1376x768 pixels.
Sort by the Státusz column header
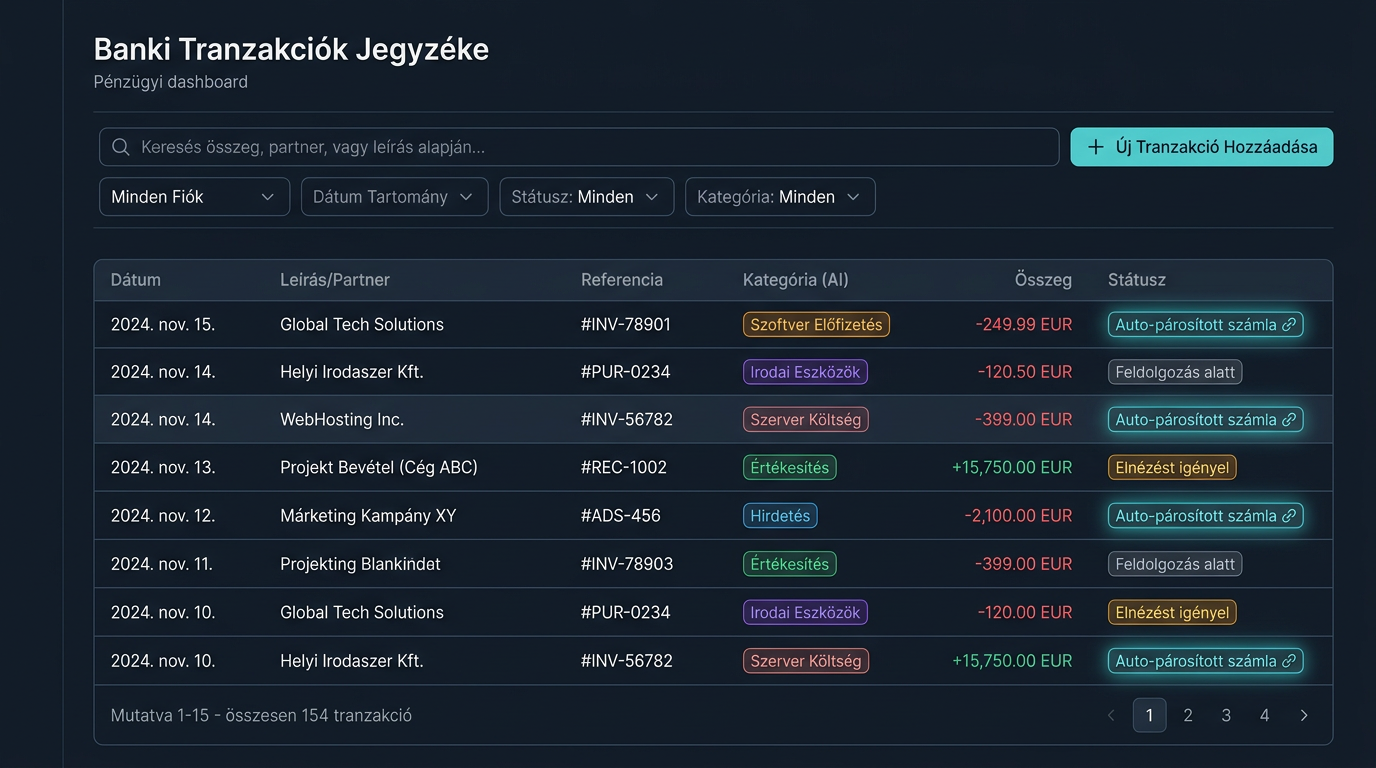[1137, 280]
